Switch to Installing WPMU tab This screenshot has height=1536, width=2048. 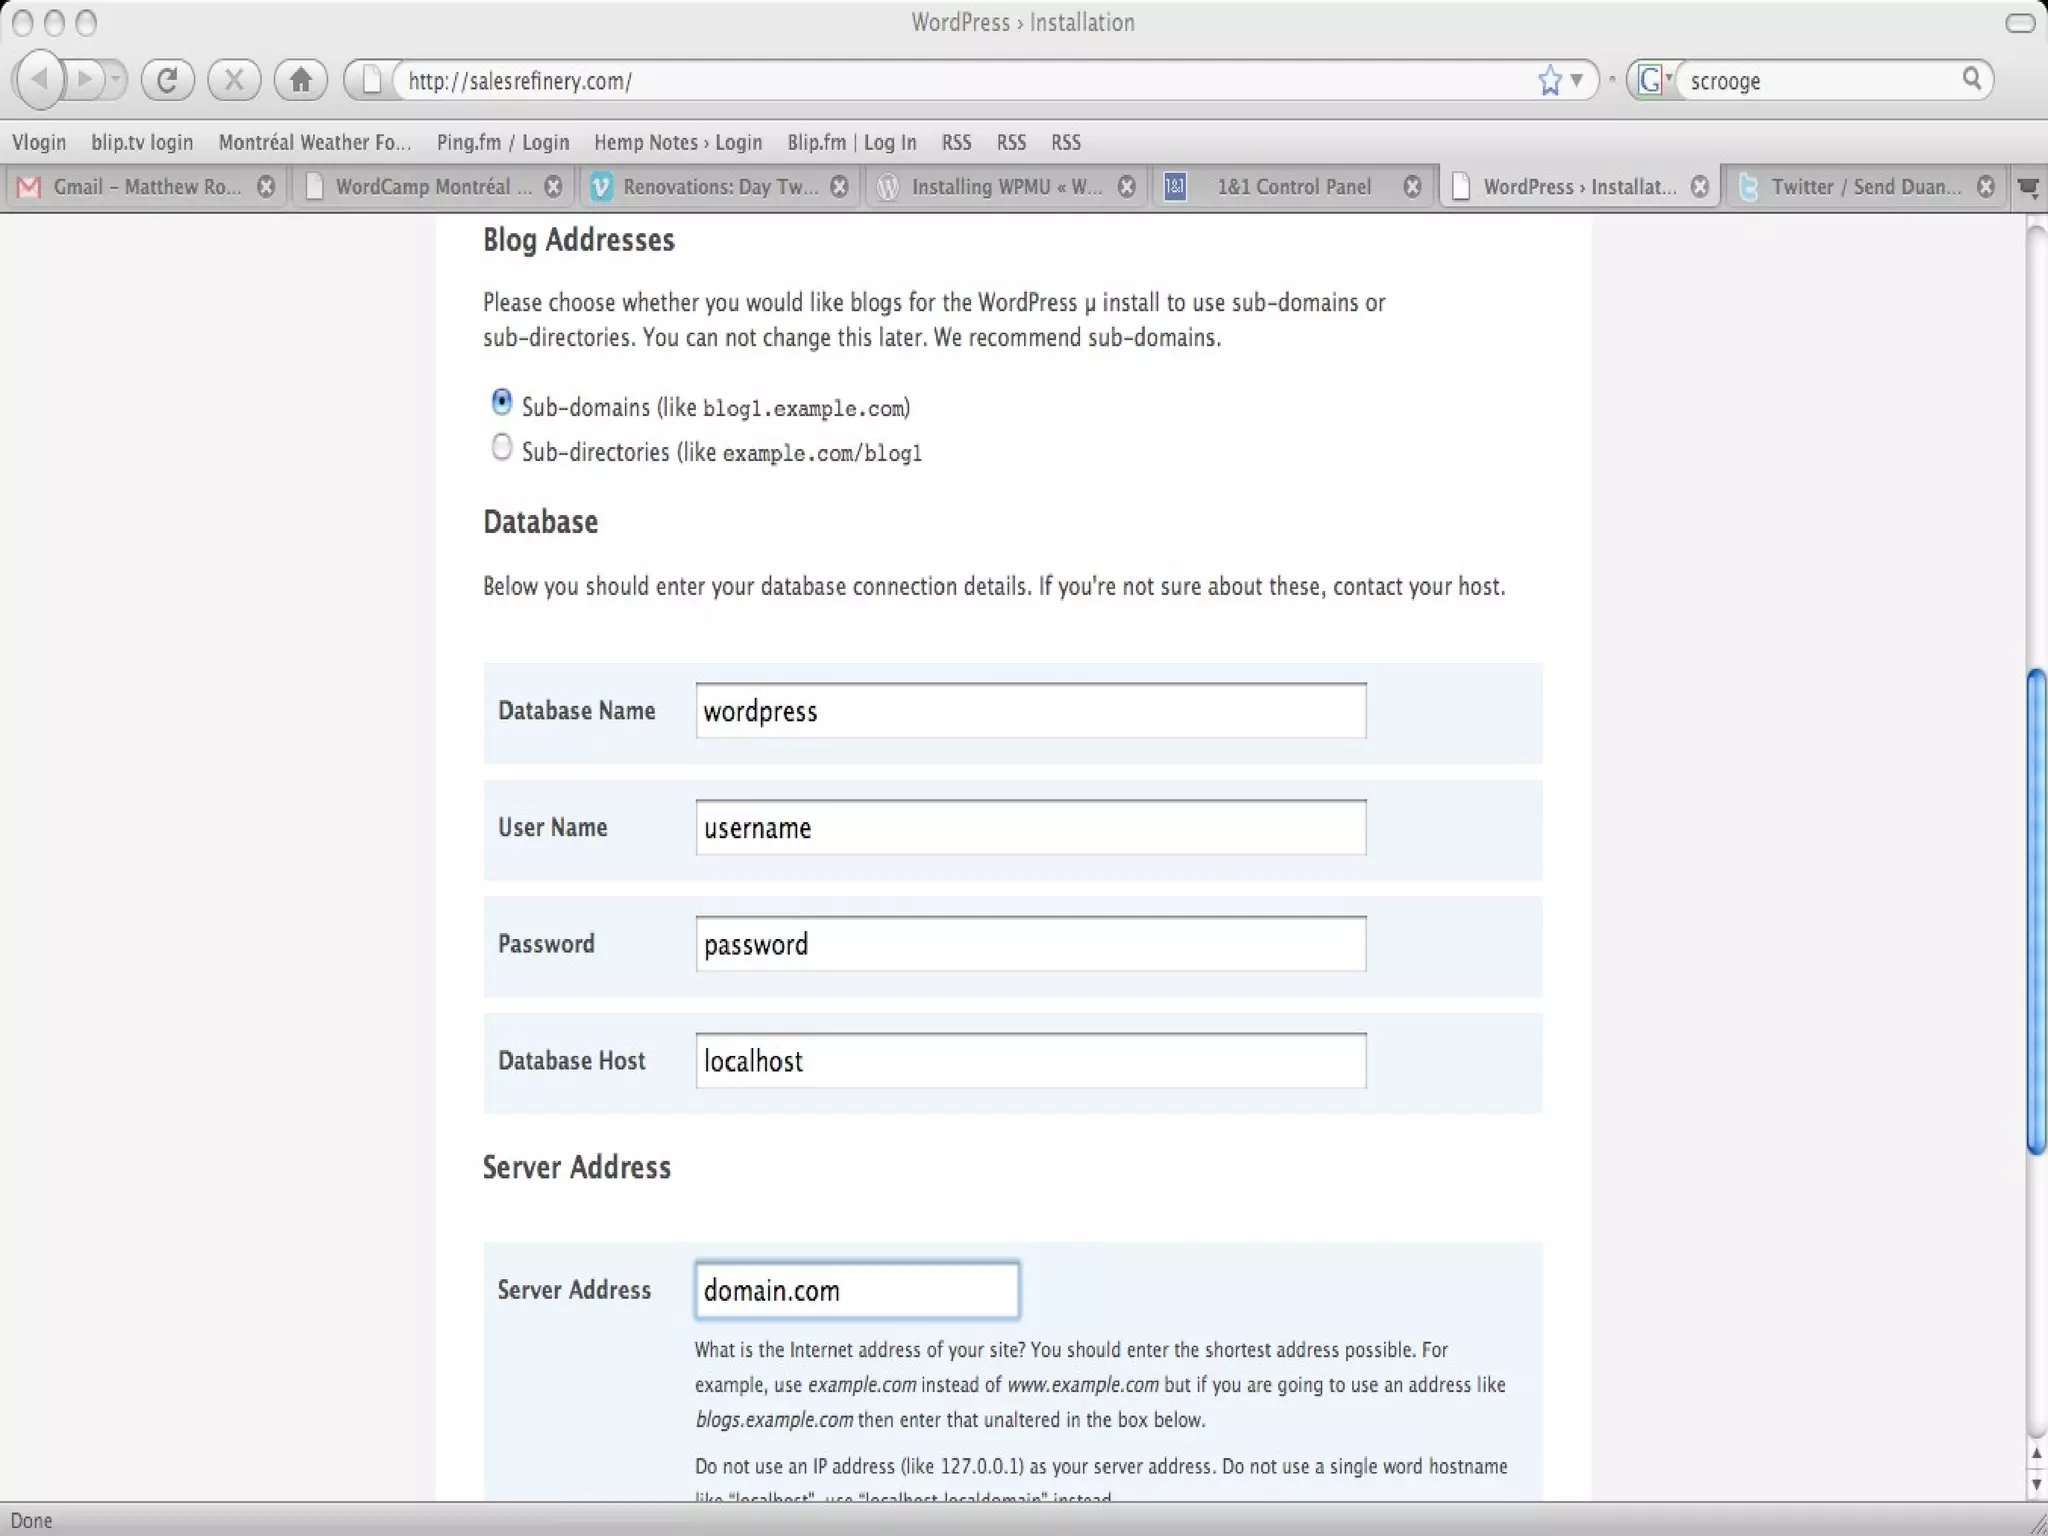pyautogui.click(x=1005, y=187)
